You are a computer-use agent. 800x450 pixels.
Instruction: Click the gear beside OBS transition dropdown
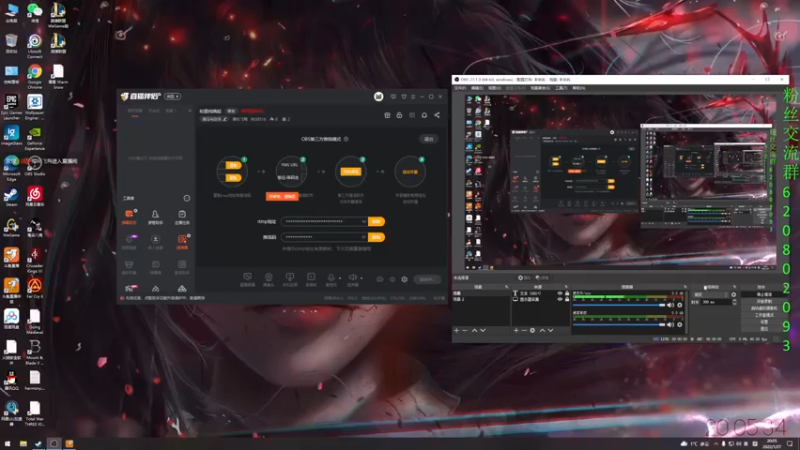coord(734,294)
